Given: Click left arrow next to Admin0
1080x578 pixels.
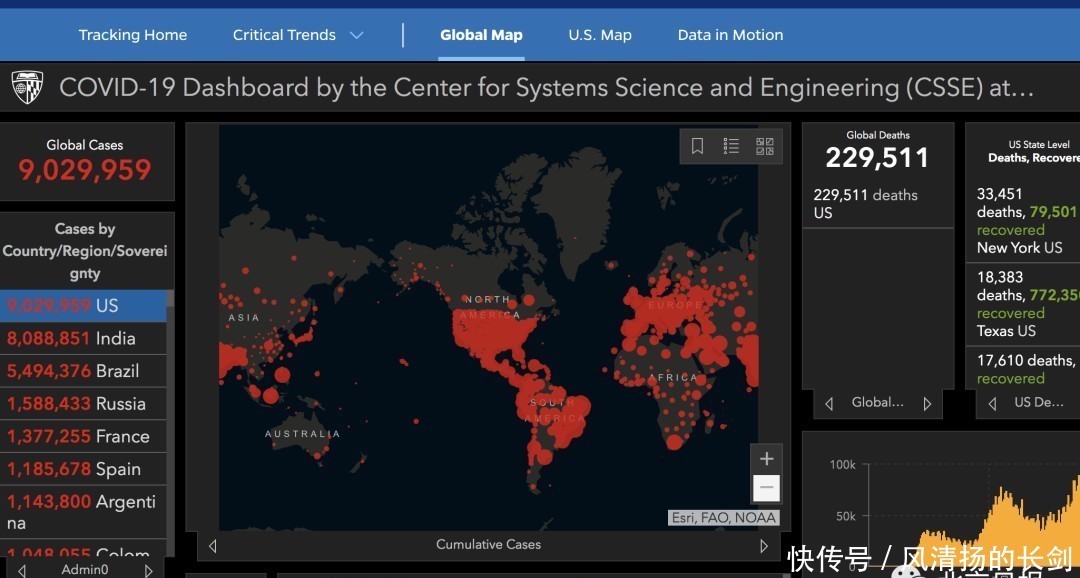Looking at the screenshot, I should (22, 570).
